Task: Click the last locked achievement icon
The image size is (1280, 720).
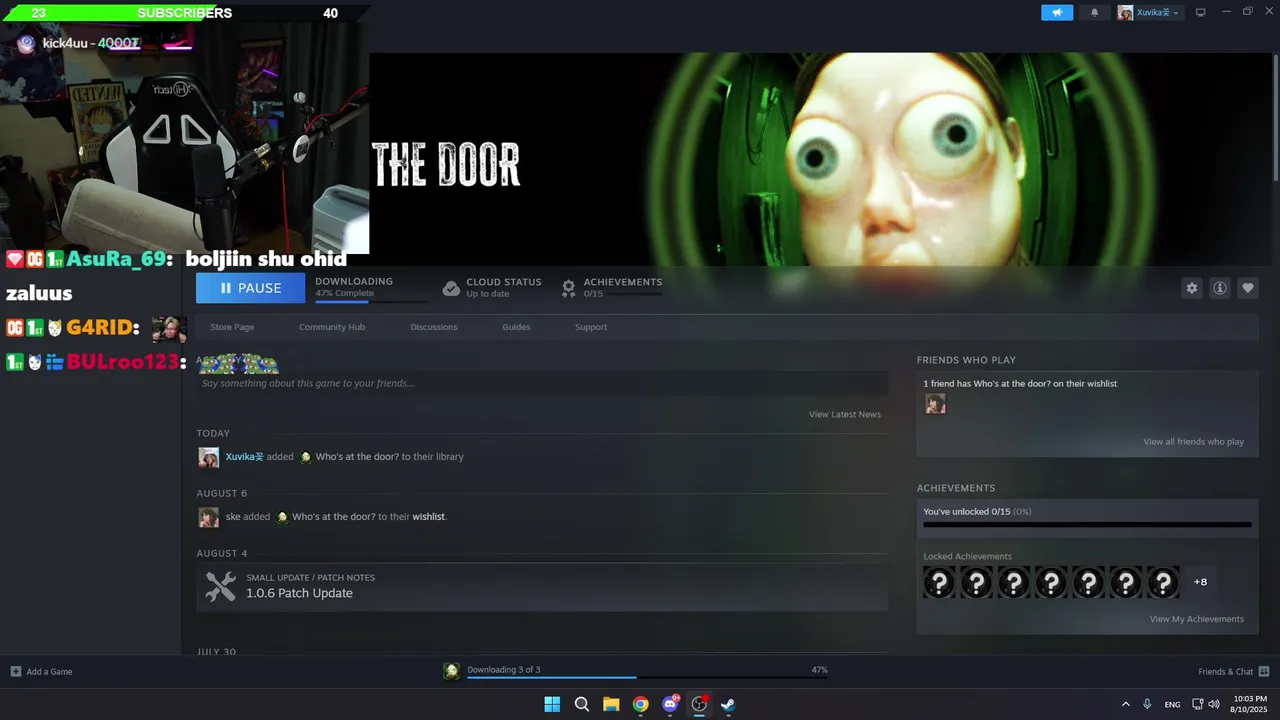Action: tap(1163, 582)
